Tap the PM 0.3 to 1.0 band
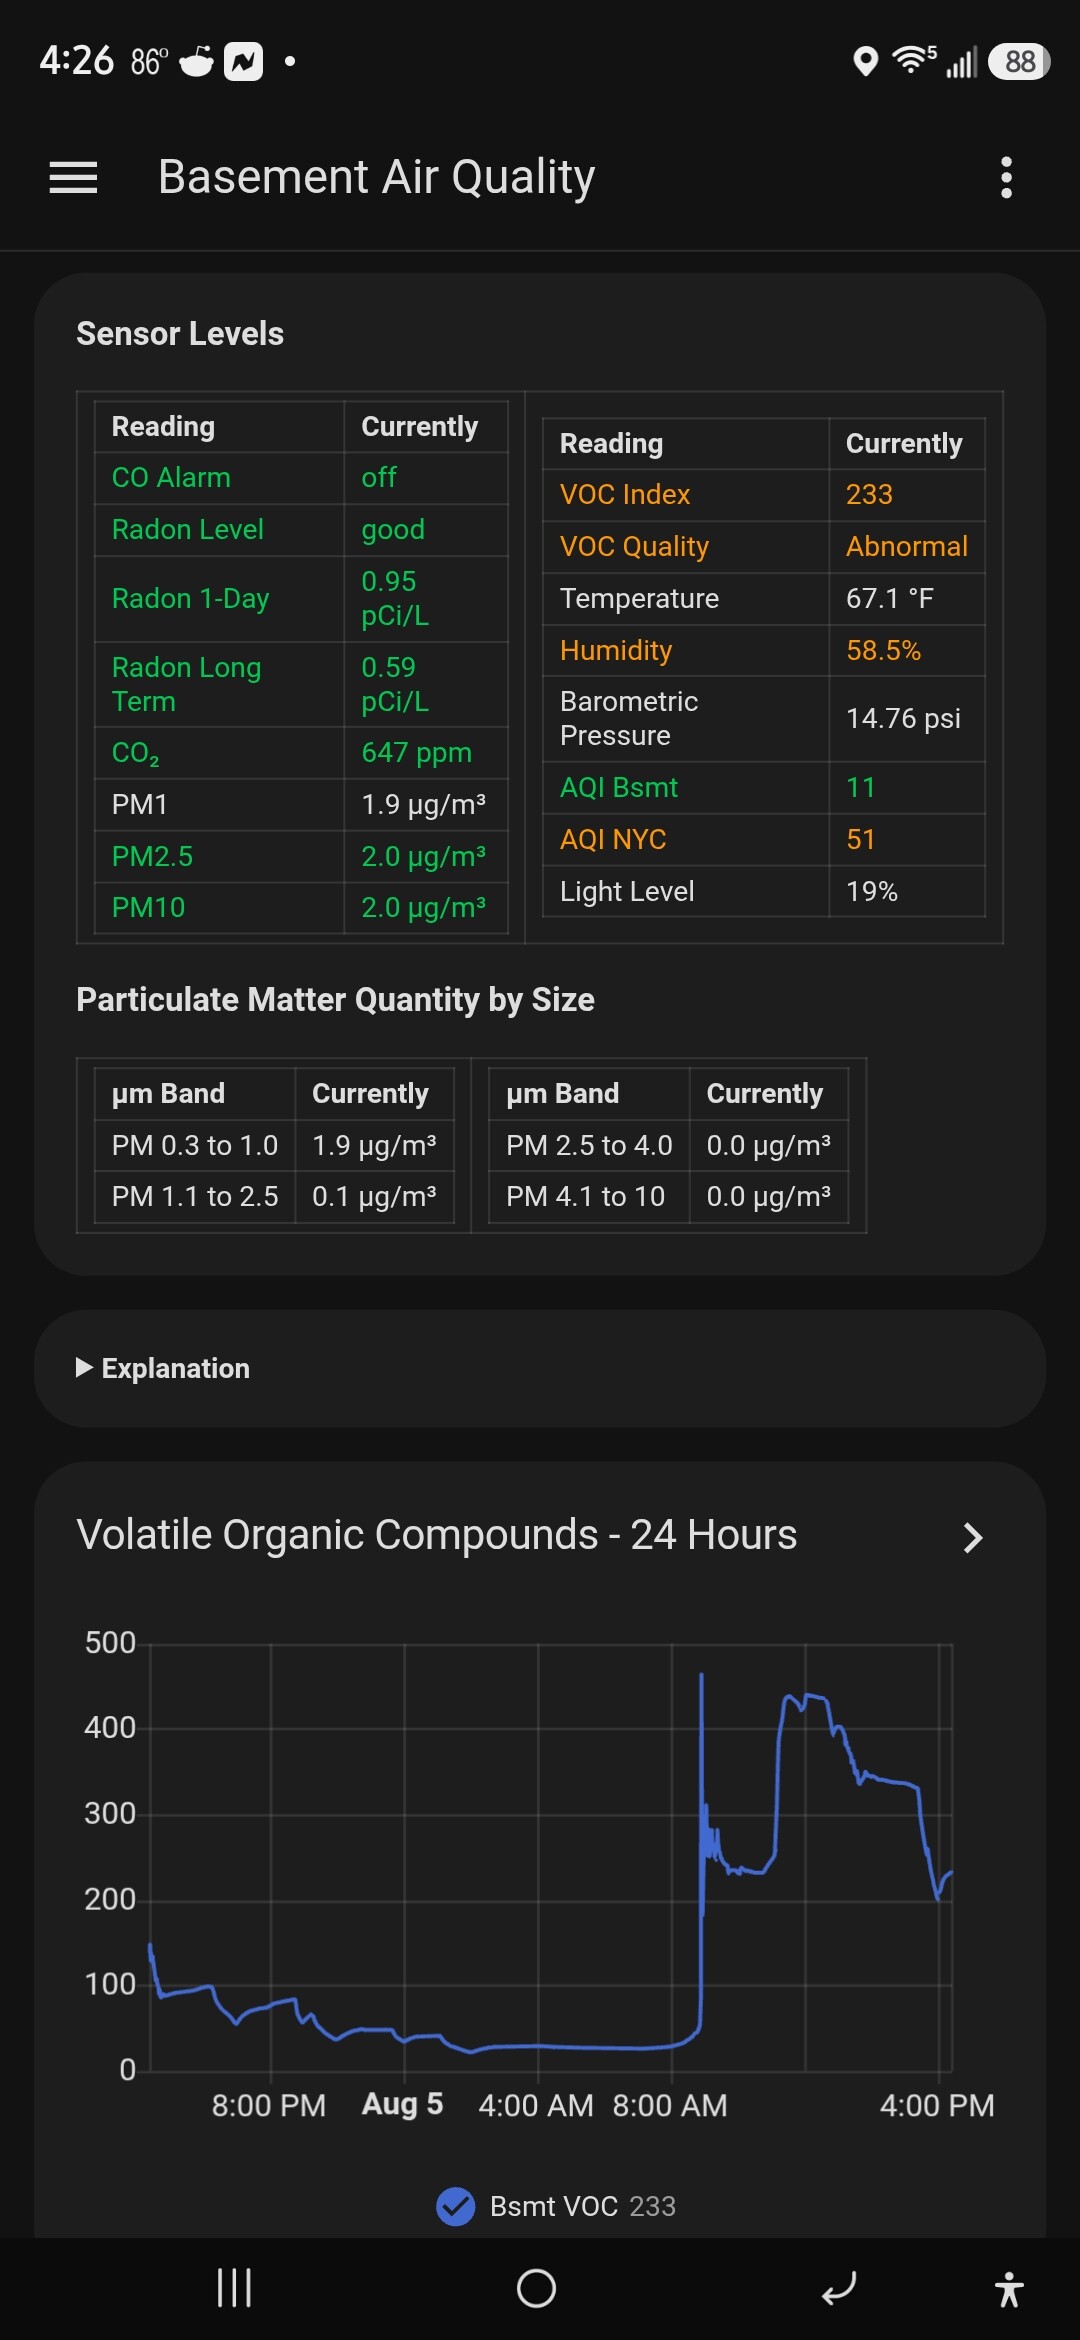1080x2340 pixels. [195, 1146]
